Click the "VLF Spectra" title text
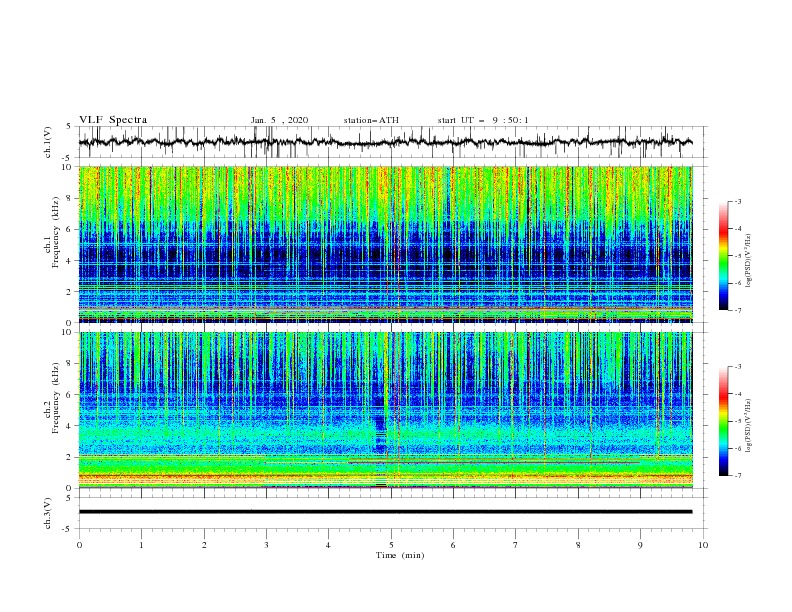Image resolution: width=792 pixels, height=612 pixels. pos(113,120)
